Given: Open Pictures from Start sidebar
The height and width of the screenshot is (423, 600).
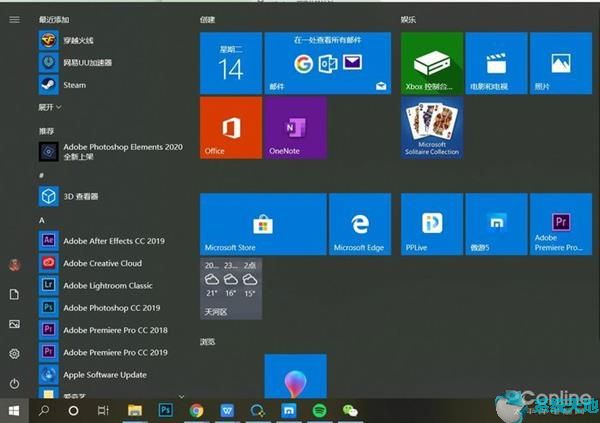Looking at the screenshot, I should click(14, 324).
